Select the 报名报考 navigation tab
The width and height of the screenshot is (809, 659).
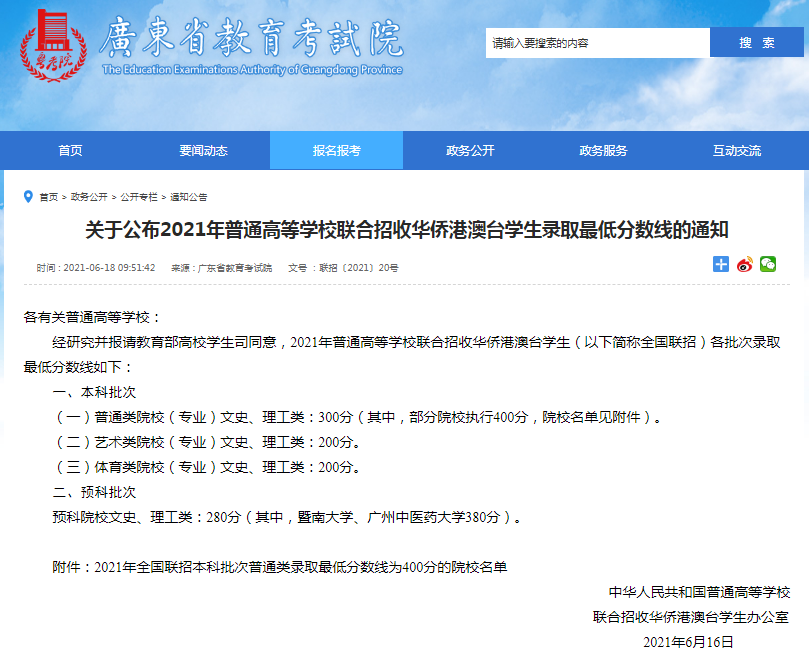[x=336, y=151]
